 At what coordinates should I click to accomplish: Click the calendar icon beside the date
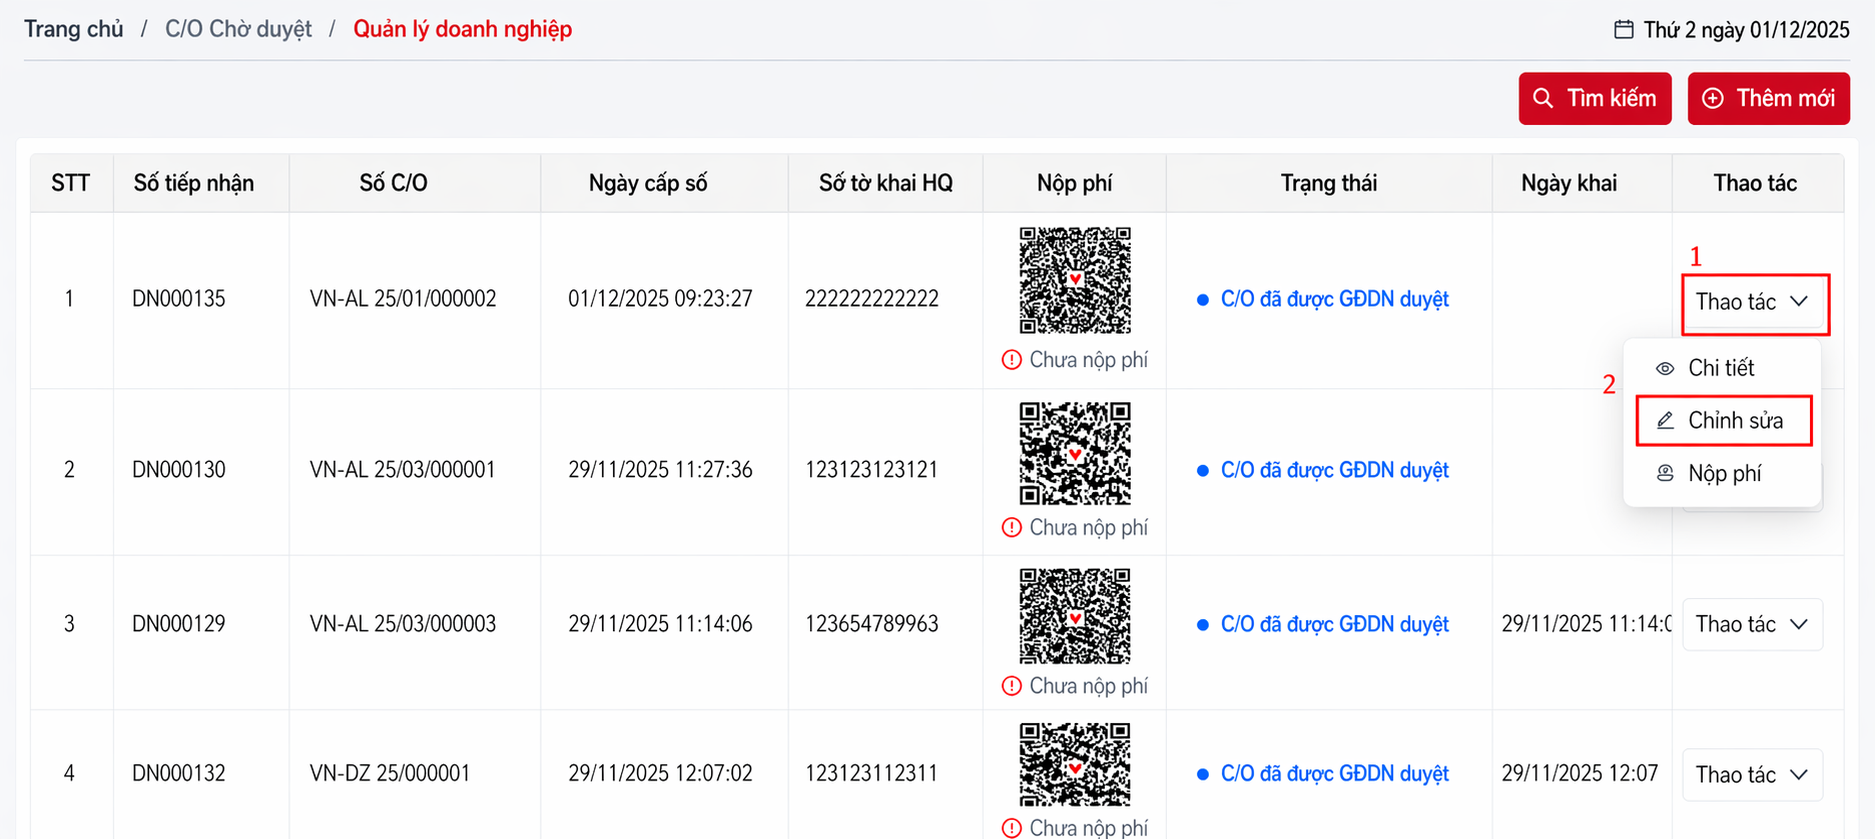coord(1624,30)
